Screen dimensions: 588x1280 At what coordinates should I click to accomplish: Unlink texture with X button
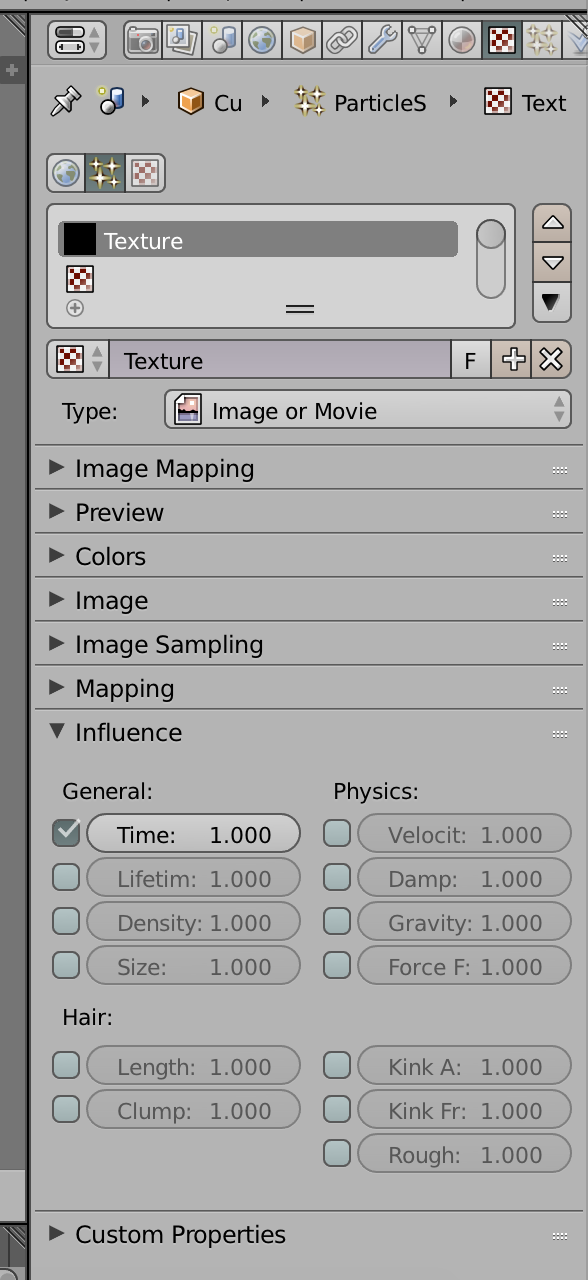(552, 360)
